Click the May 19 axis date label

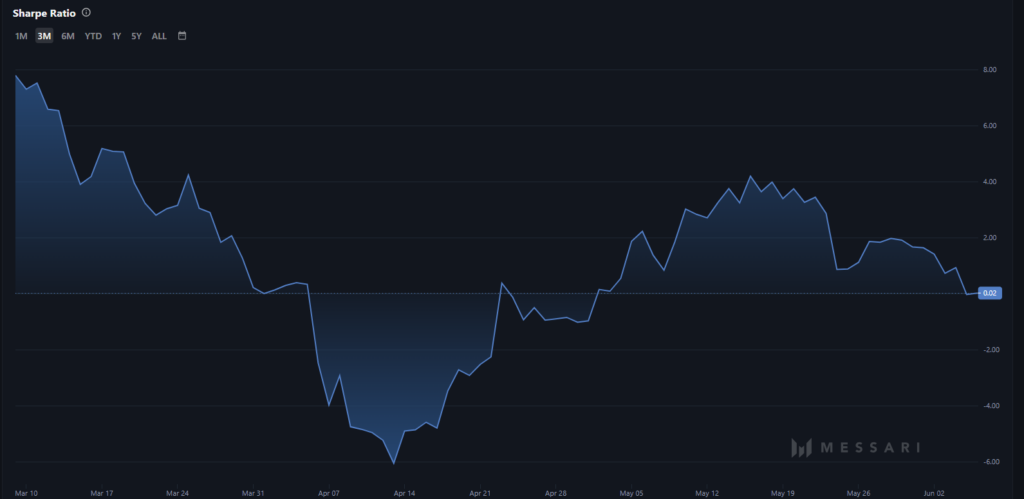tap(782, 493)
